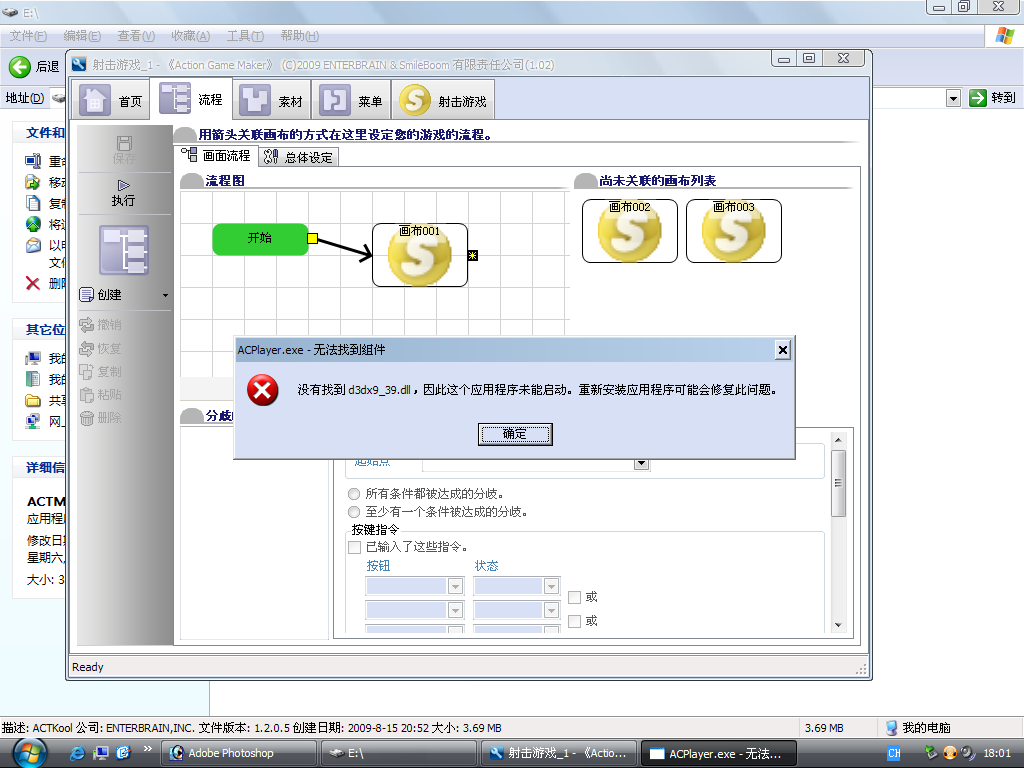This screenshot has height=768, width=1024.
Task: Switch to Adobe Photoshop taskbar button
Action: click(x=238, y=753)
